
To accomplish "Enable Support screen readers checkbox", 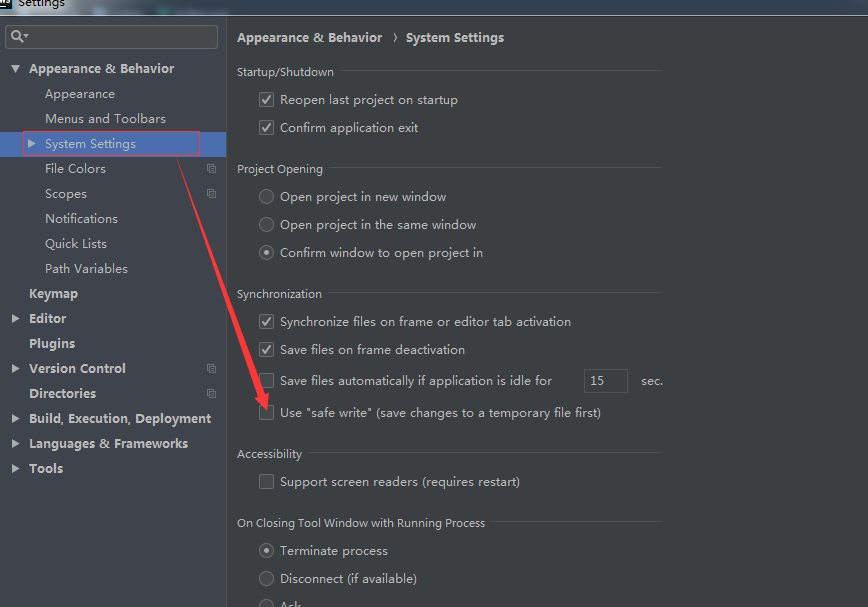I will 266,481.
